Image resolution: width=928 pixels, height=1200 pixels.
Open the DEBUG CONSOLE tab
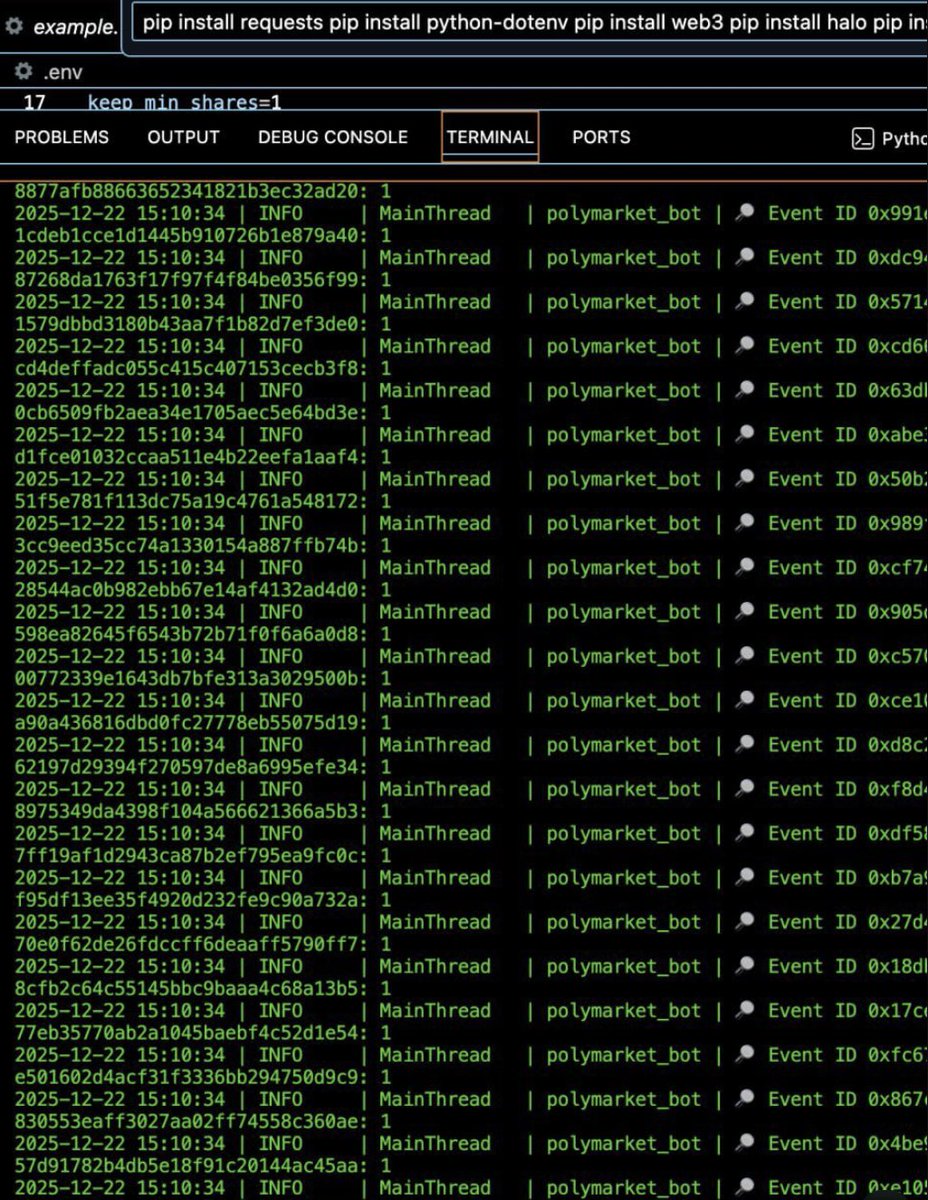pyautogui.click(x=333, y=137)
